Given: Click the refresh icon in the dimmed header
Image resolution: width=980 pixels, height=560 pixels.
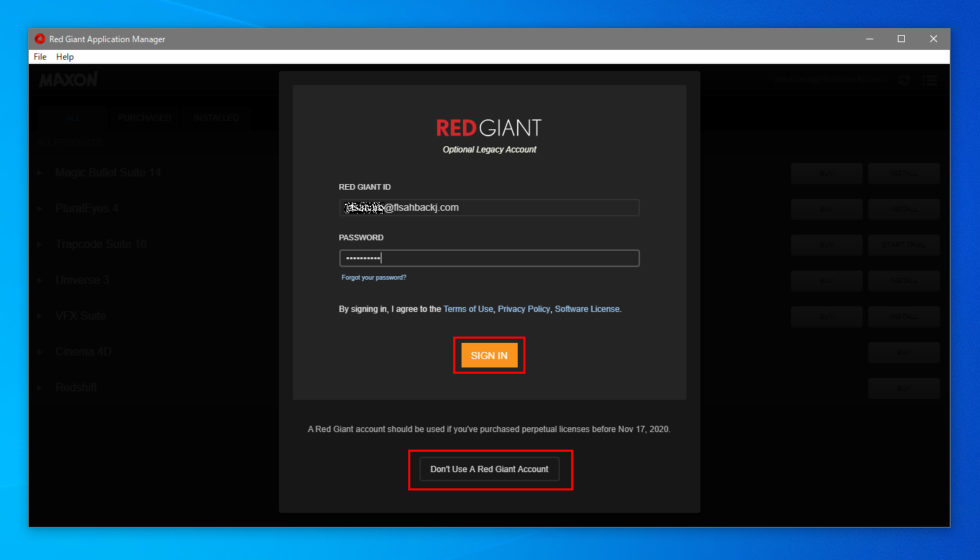Looking at the screenshot, I should (x=903, y=80).
